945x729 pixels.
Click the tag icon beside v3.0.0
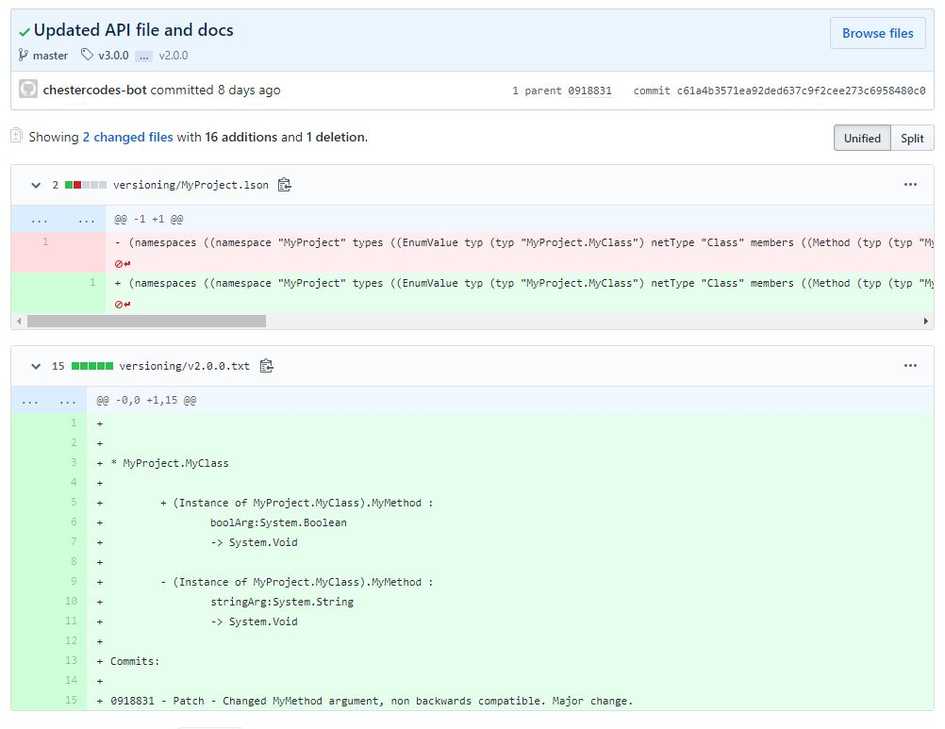tap(85, 56)
